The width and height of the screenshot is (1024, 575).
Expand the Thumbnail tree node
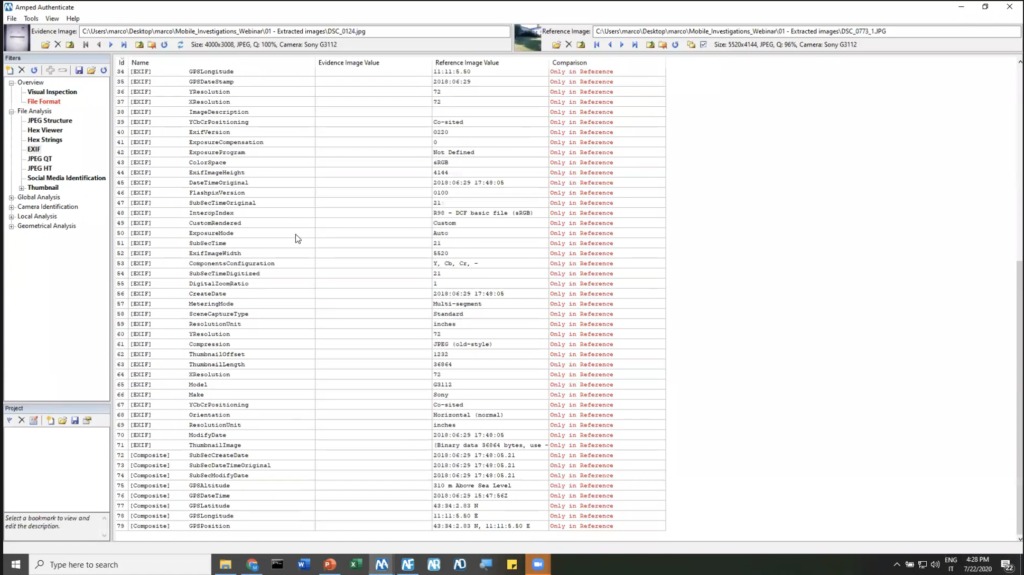point(22,188)
